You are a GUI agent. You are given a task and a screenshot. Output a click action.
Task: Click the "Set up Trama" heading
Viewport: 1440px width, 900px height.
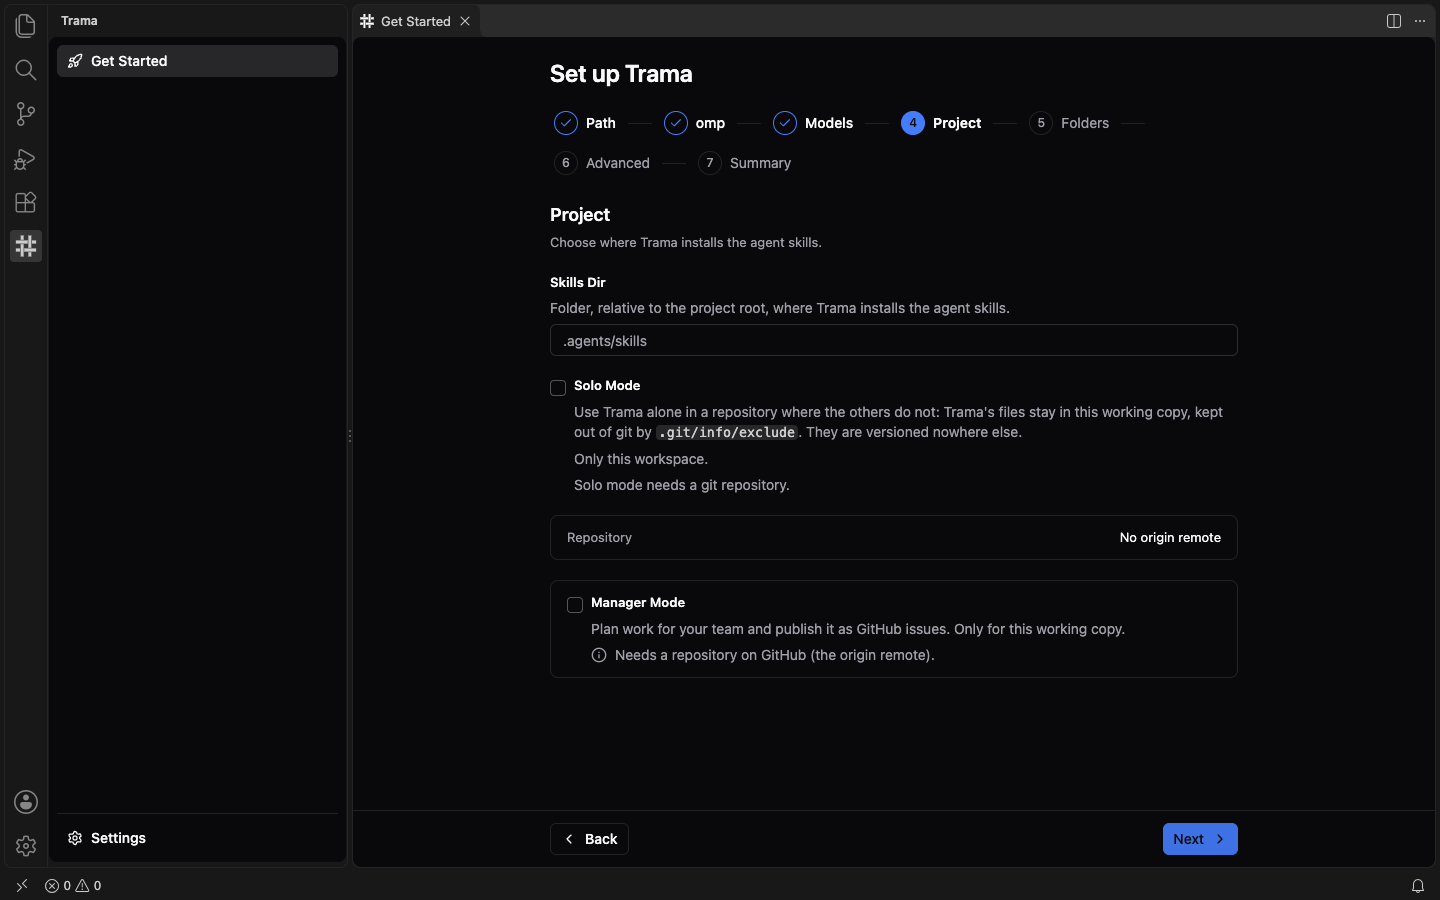pyautogui.click(x=621, y=74)
